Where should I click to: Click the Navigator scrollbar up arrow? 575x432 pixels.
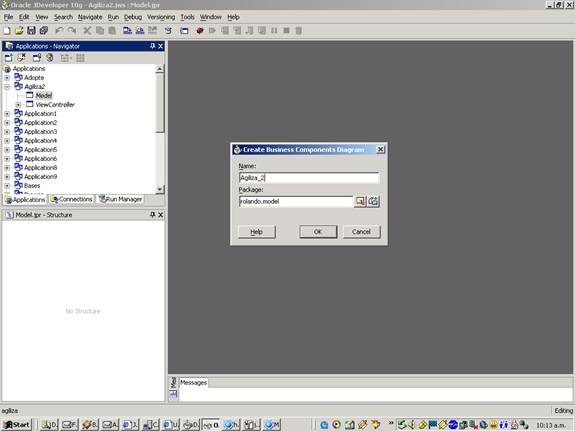tap(160, 69)
